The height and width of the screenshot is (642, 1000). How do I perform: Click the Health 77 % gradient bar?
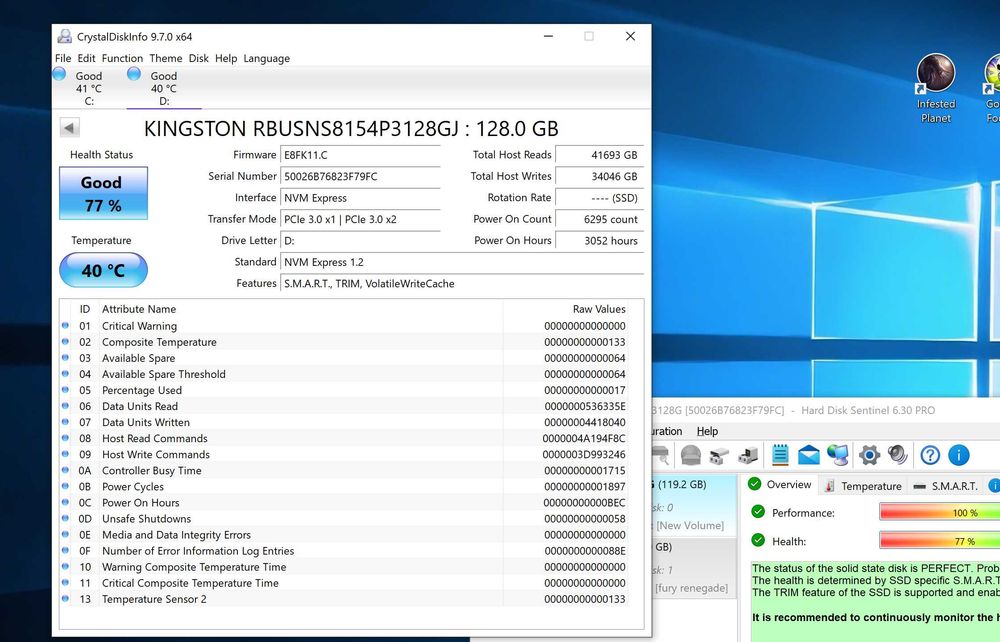pos(939,541)
